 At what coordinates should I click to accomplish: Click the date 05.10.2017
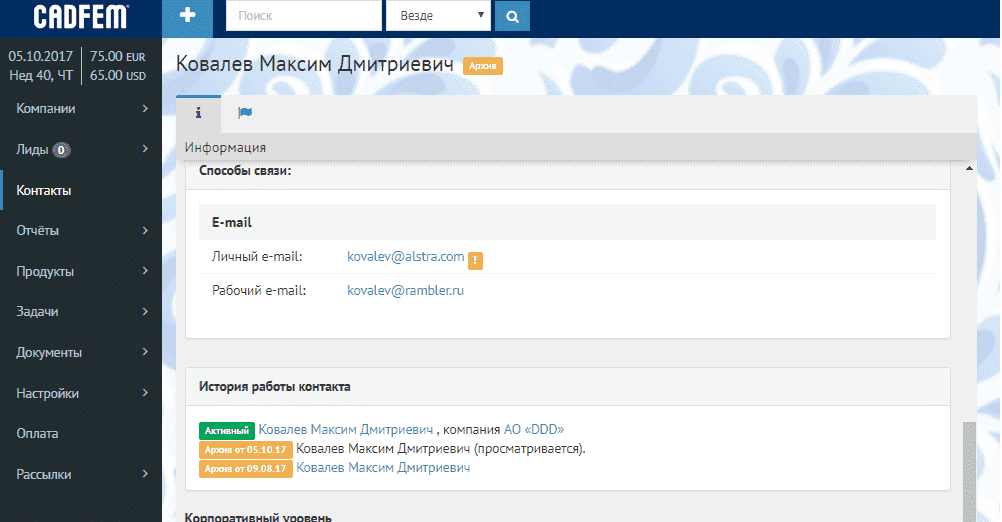[x=41, y=56]
